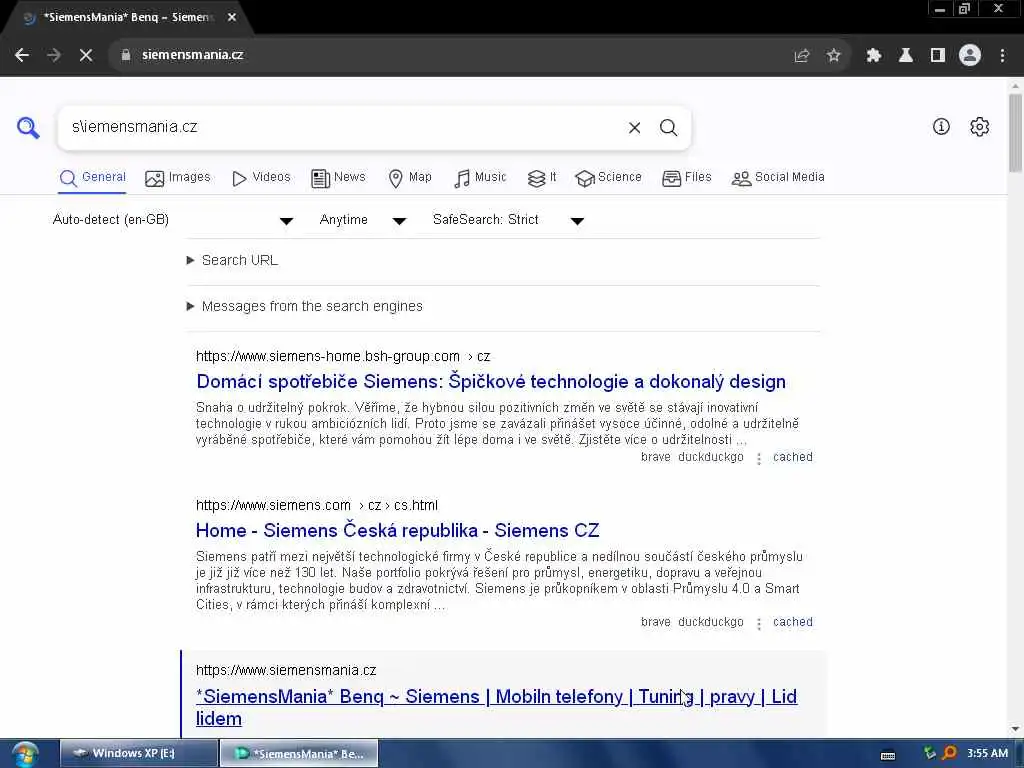Open search preferences gear icon
Image resolution: width=1024 pixels, height=768 pixels.
[x=980, y=127]
